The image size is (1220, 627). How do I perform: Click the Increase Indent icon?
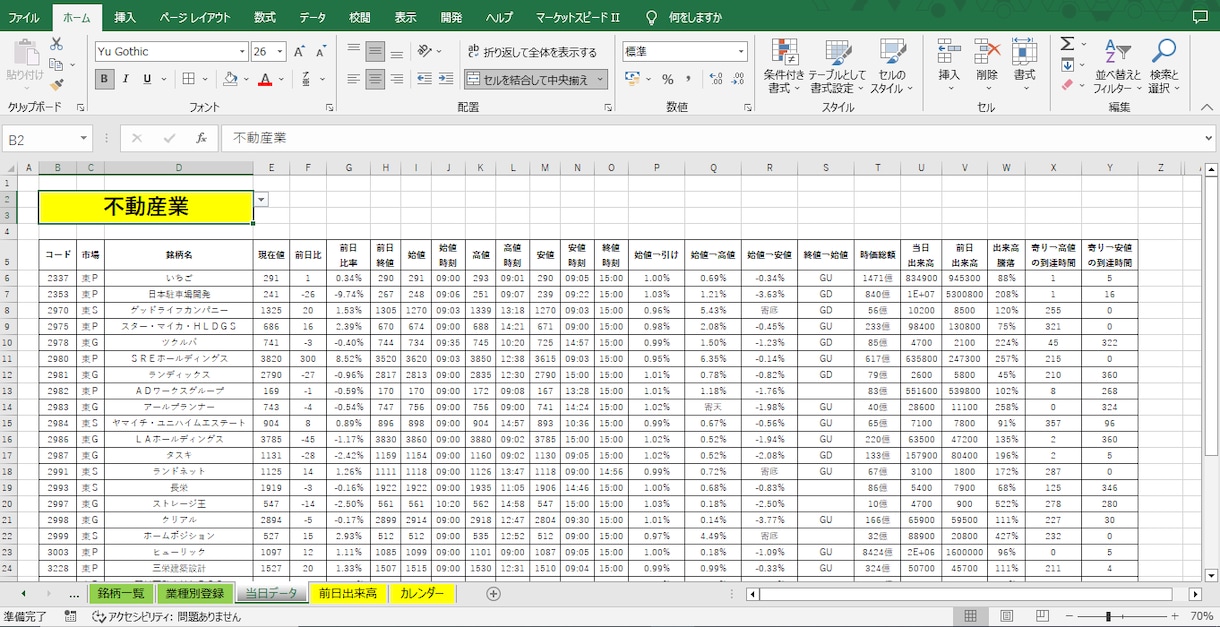point(446,79)
